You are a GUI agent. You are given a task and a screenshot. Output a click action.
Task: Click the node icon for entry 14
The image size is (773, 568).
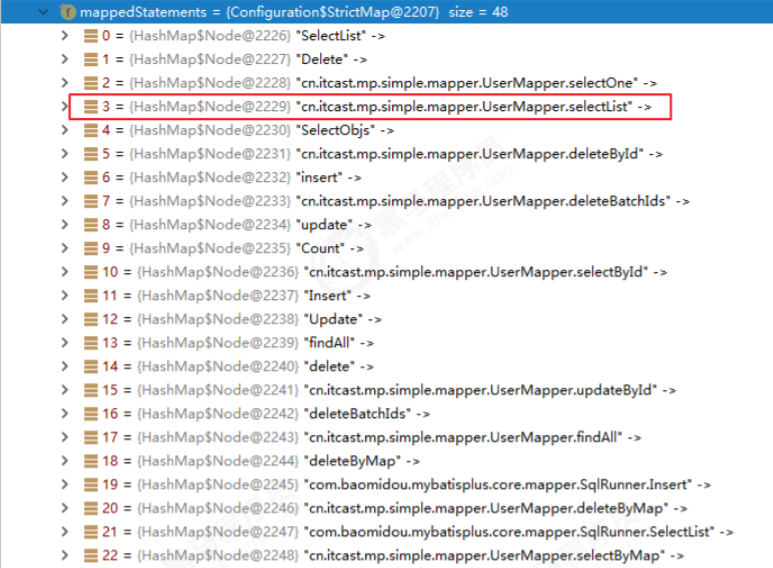coord(91,367)
